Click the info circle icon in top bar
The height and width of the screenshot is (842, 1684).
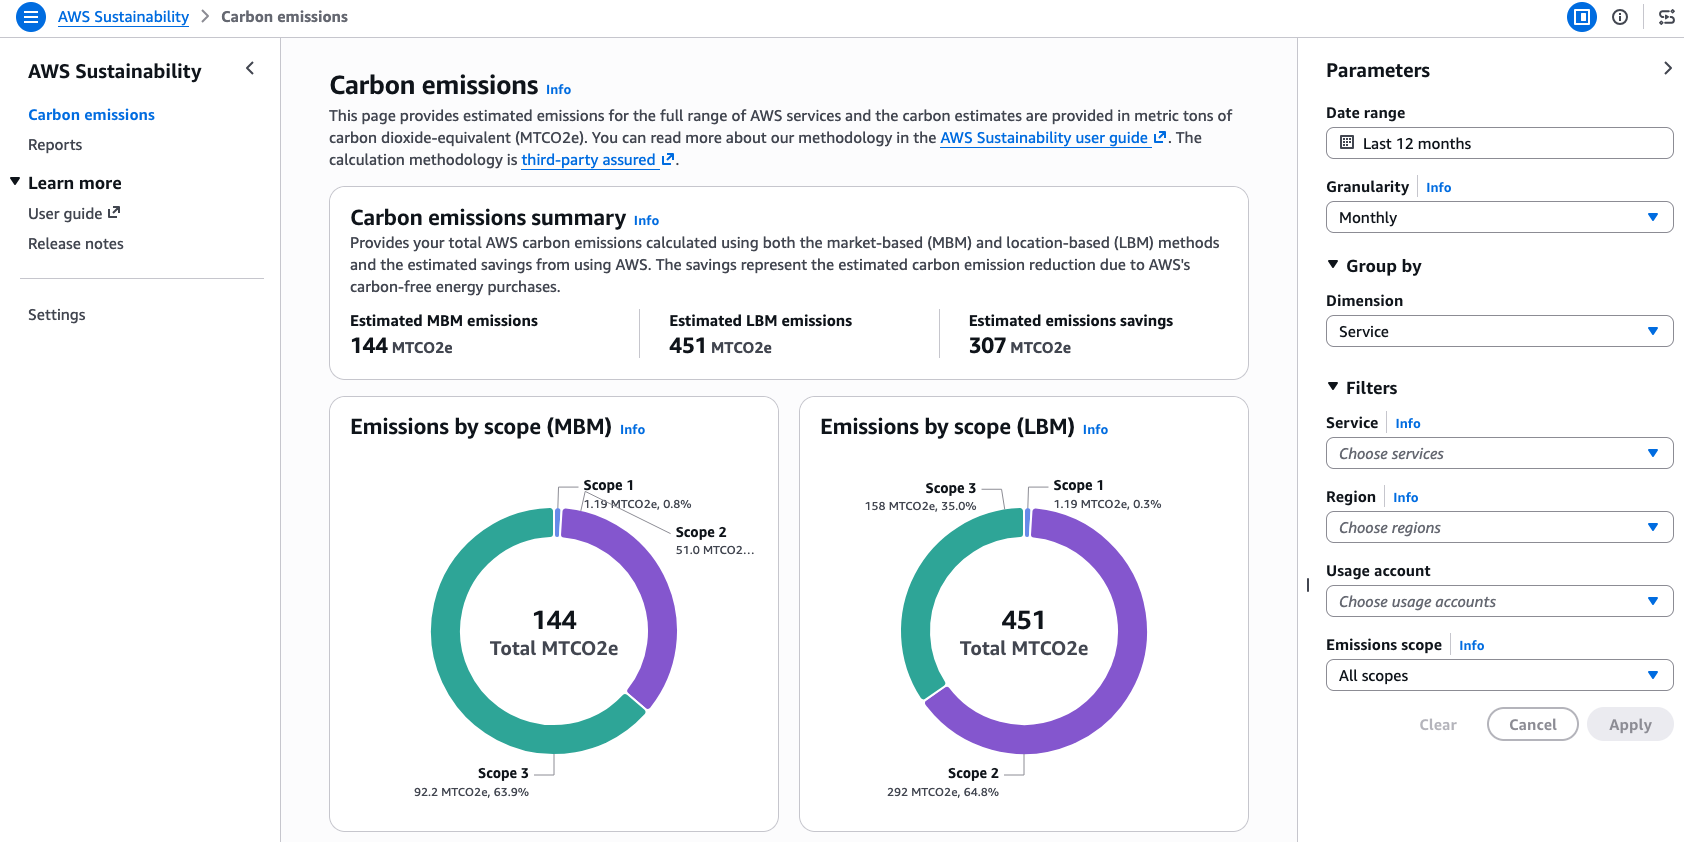1620,17
